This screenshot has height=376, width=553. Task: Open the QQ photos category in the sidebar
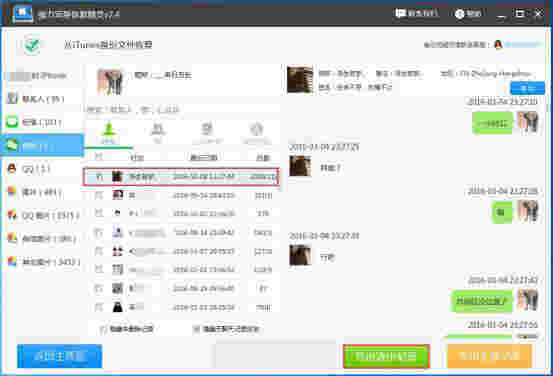coord(42,216)
